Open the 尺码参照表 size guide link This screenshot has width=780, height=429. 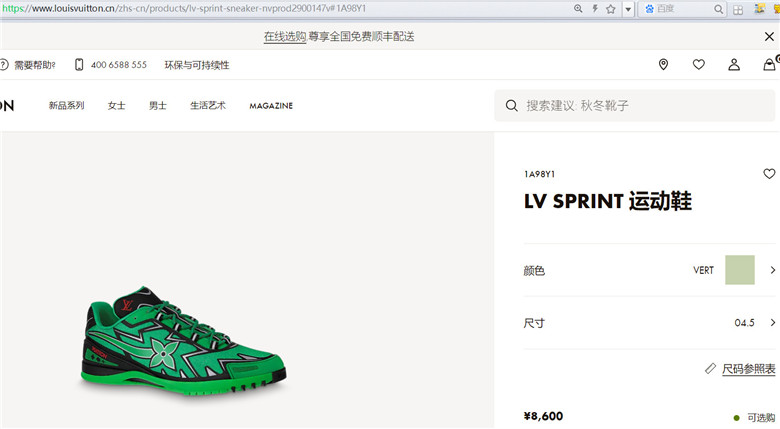click(x=749, y=369)
